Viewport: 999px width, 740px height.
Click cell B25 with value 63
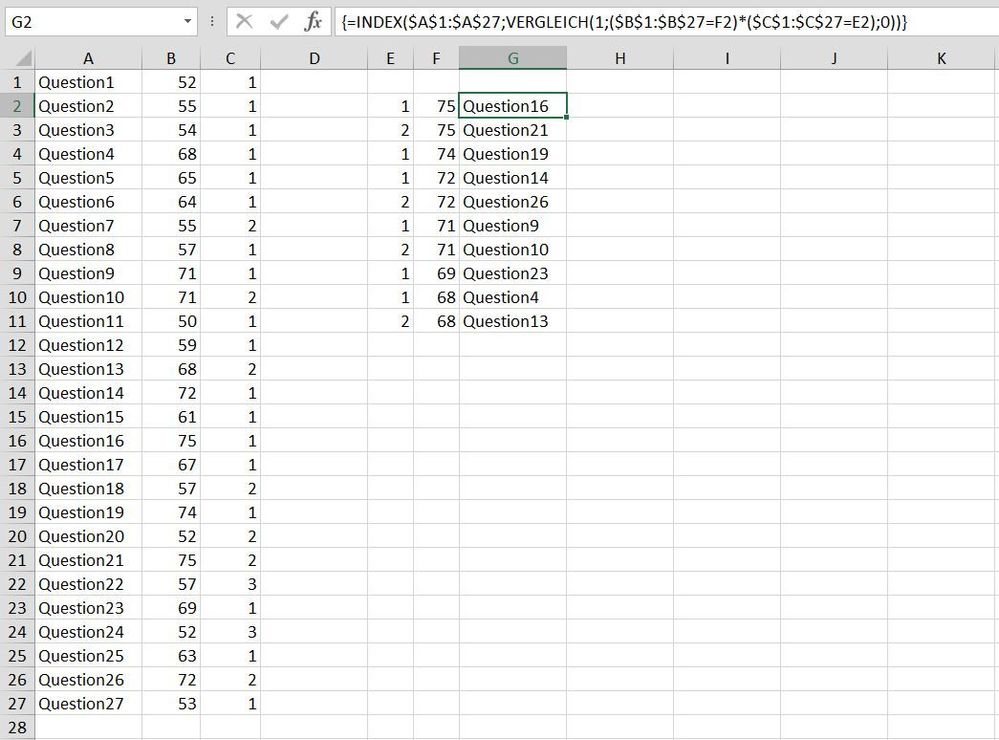[171, 656]
